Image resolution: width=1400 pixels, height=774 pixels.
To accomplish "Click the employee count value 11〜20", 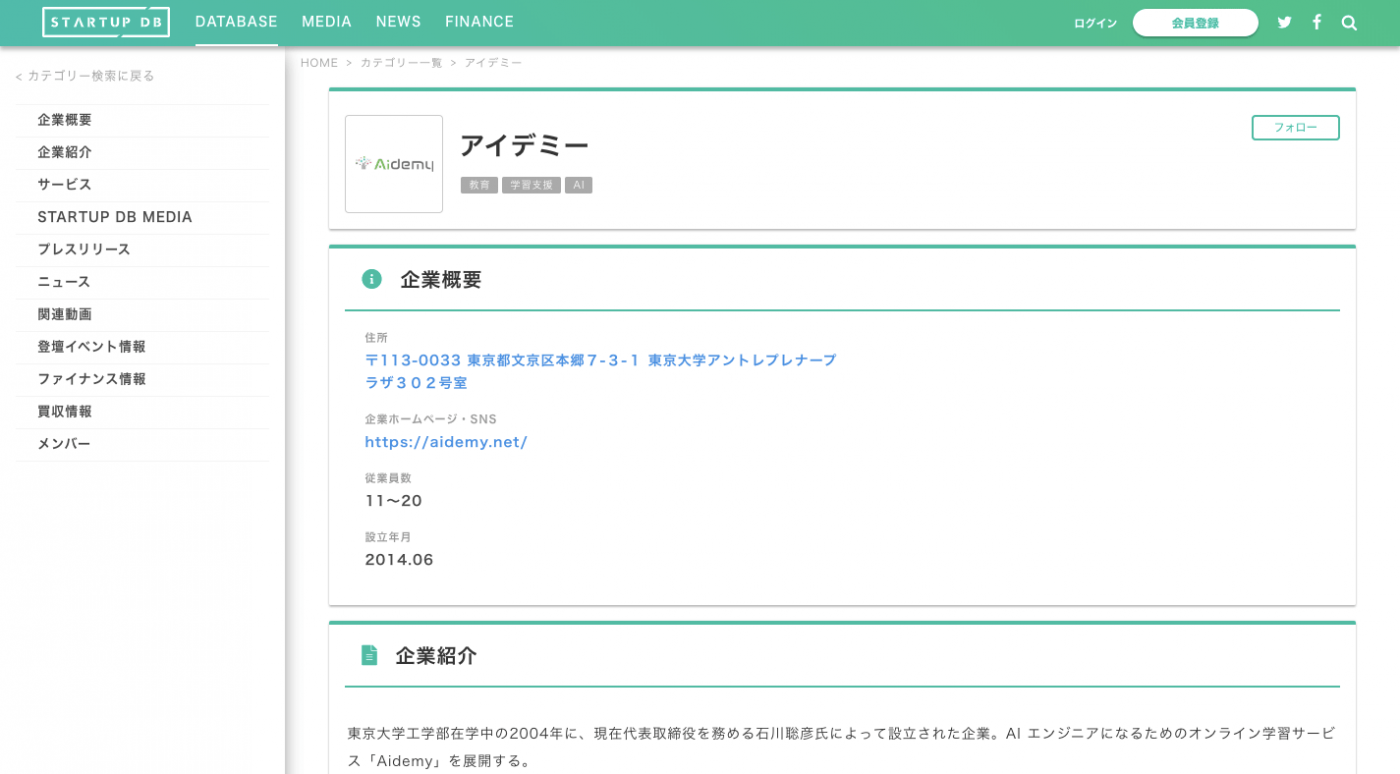I will (394, 501).
